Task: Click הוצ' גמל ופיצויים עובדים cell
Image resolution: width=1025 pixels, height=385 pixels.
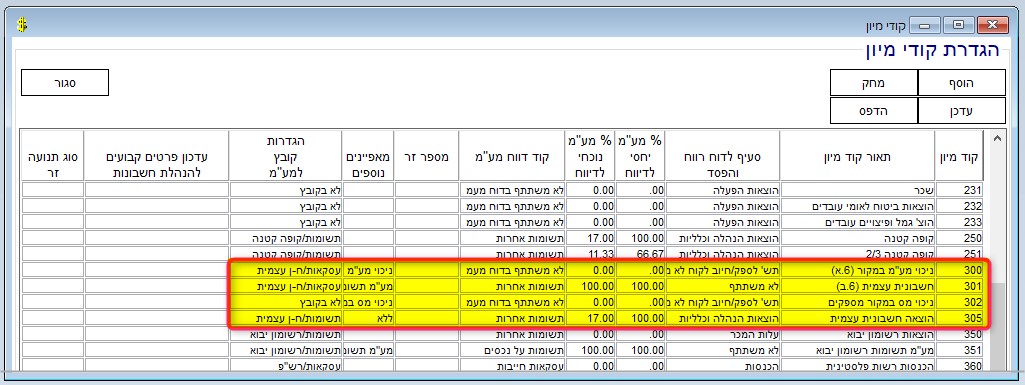Action: coord(858,222)
